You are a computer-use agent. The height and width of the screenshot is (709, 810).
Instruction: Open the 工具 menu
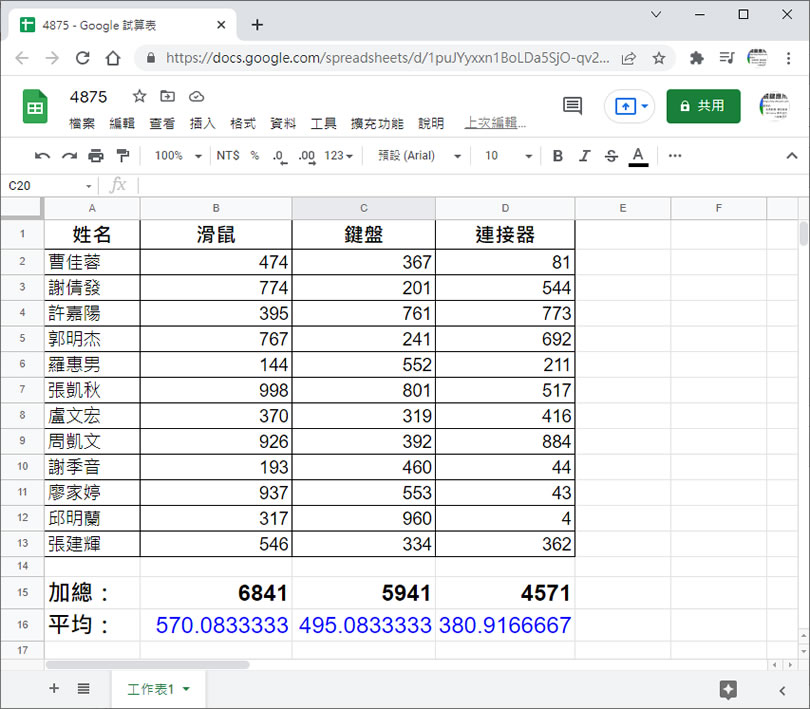(323, 124)
